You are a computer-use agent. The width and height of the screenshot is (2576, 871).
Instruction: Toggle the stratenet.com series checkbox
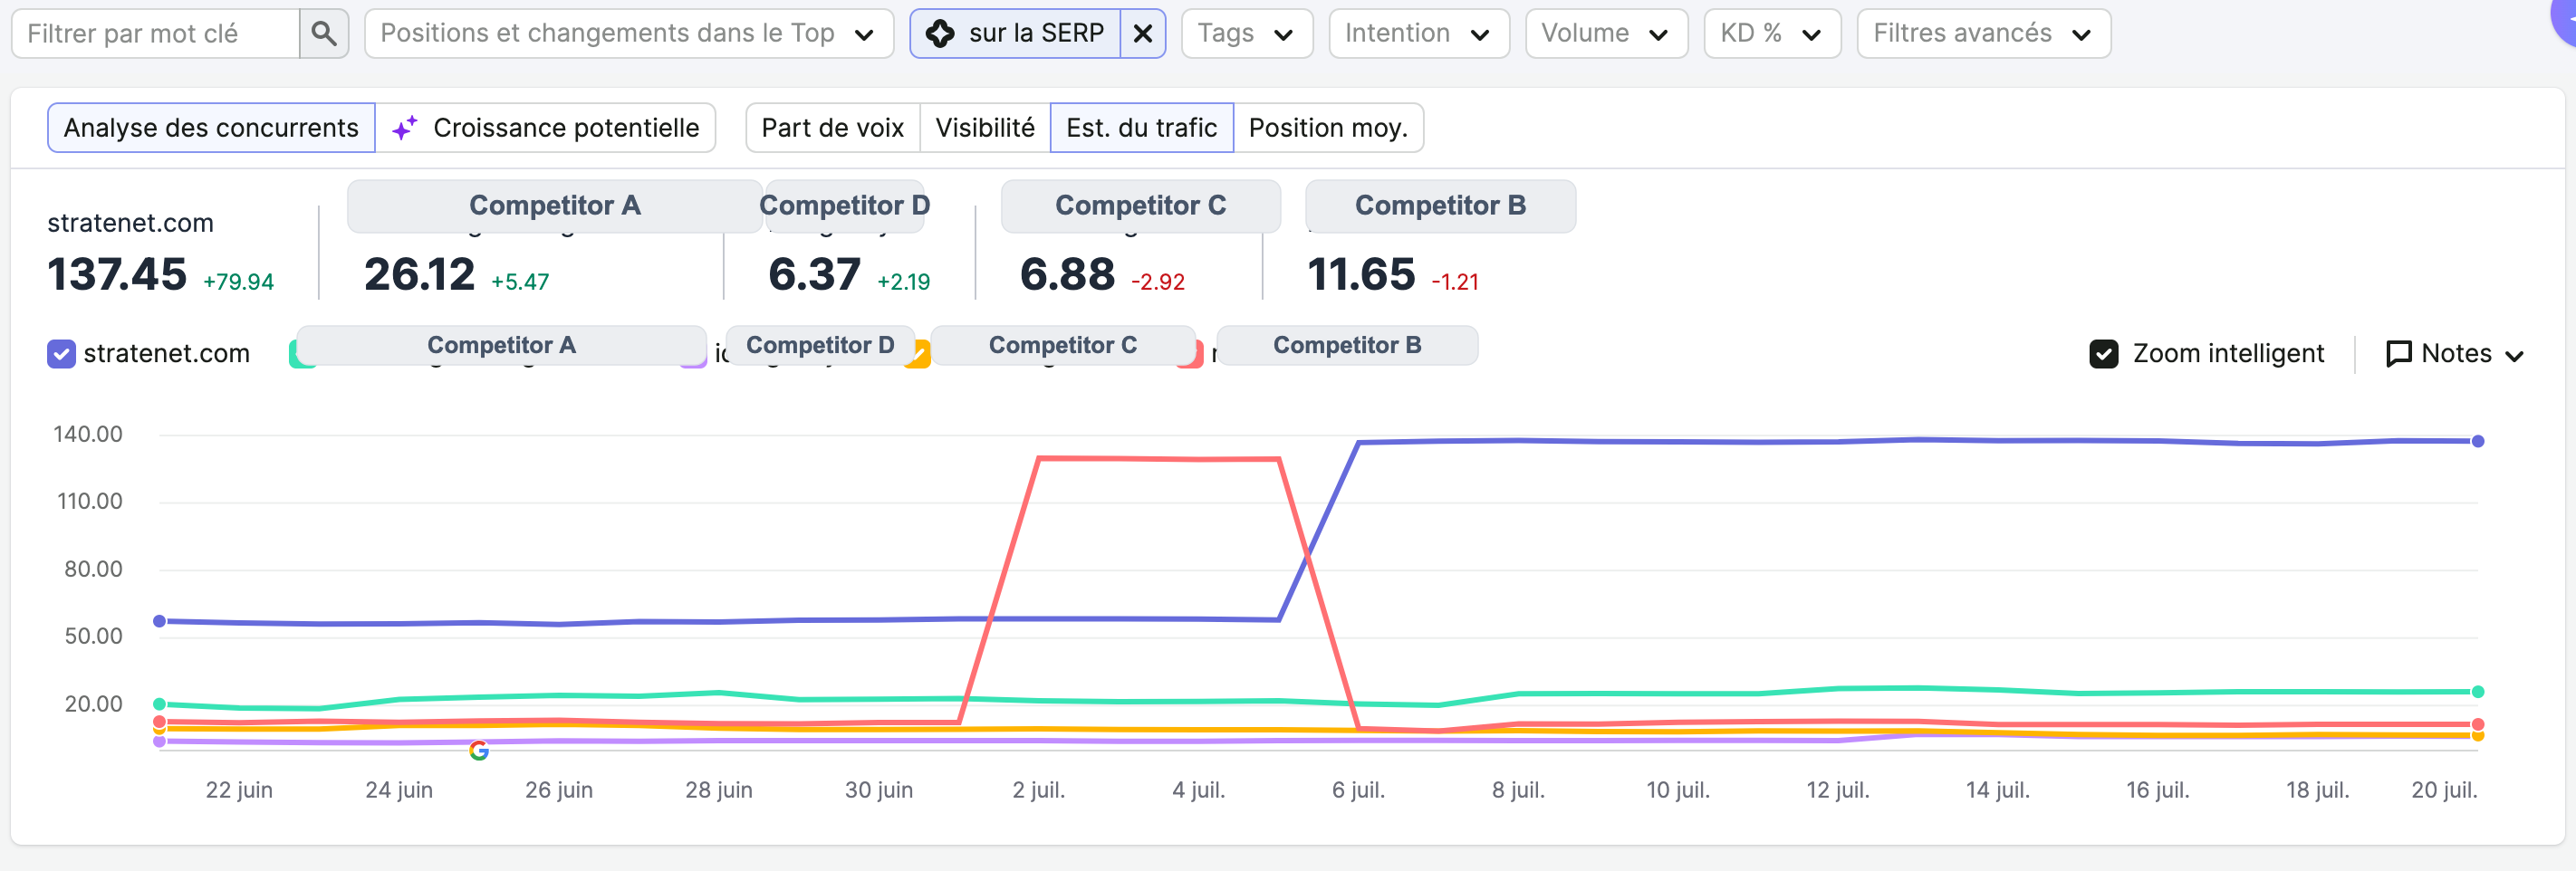(x=61, y=354)
